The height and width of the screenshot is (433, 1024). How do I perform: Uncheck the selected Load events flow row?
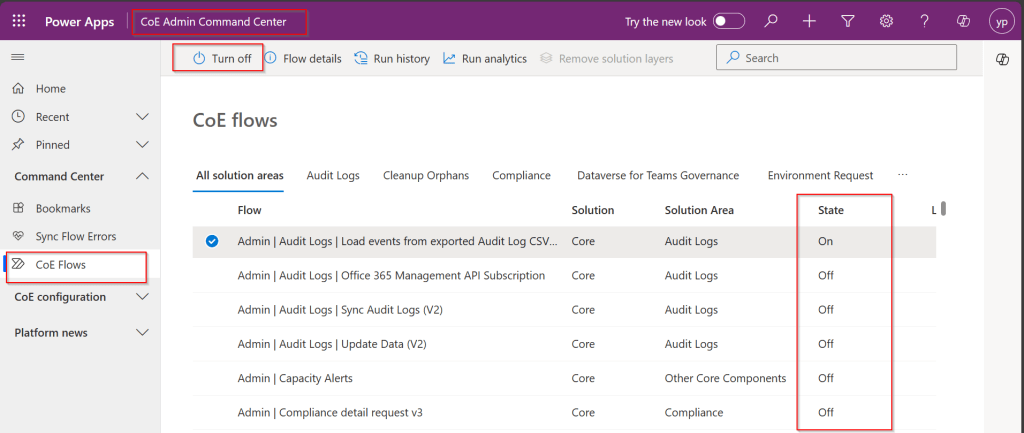tap(211, 241)
